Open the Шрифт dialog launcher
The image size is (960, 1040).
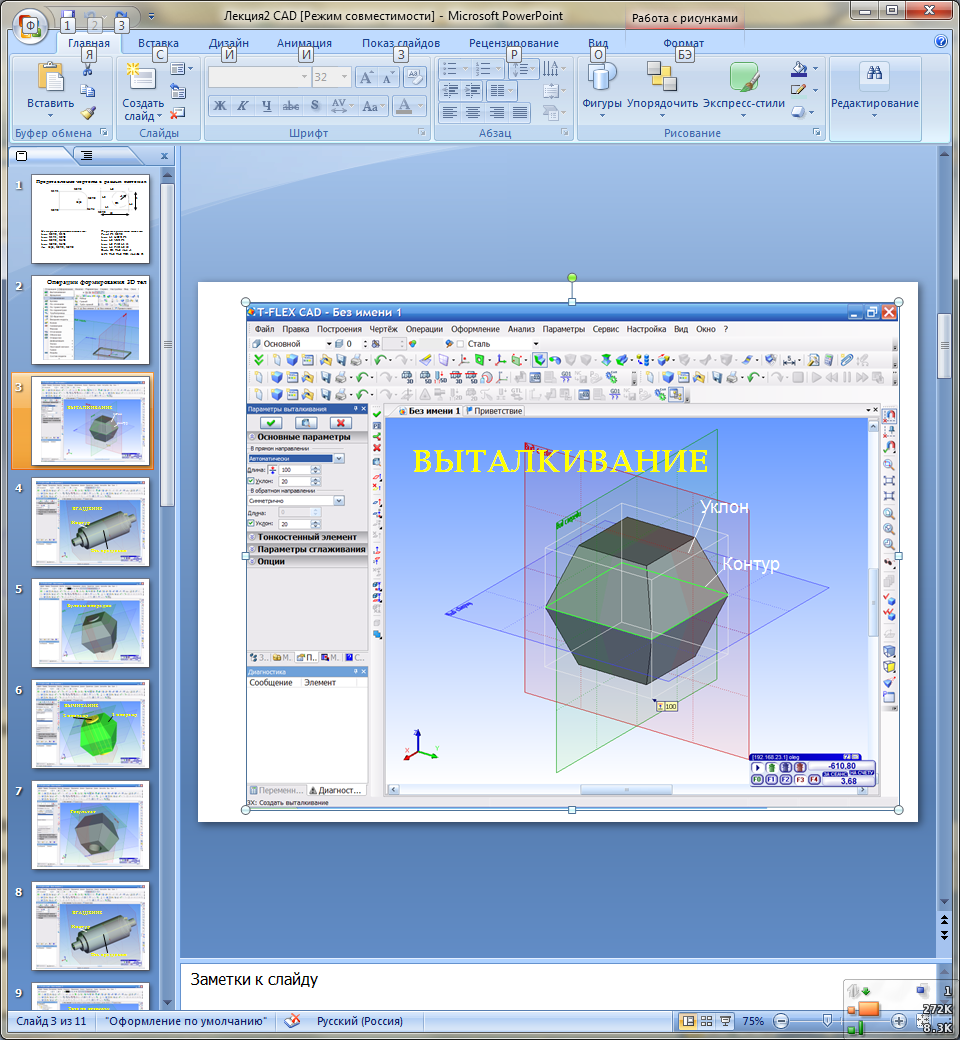422,133
